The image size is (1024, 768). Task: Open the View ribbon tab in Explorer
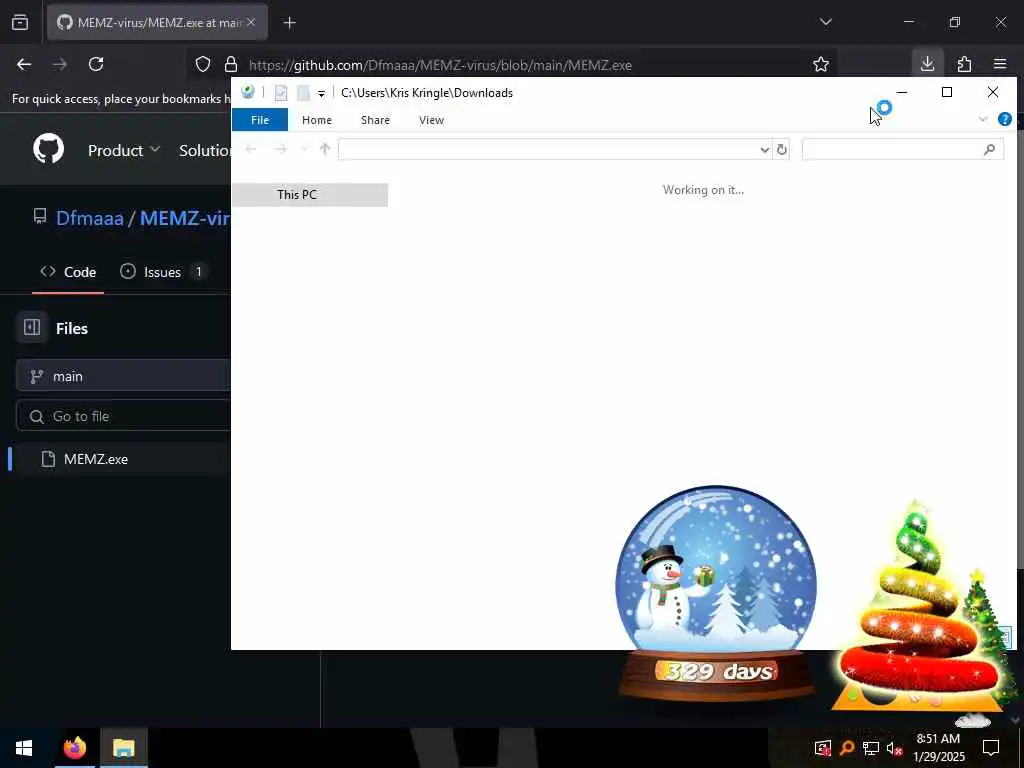pyautogui.click(x=431, y=120)
